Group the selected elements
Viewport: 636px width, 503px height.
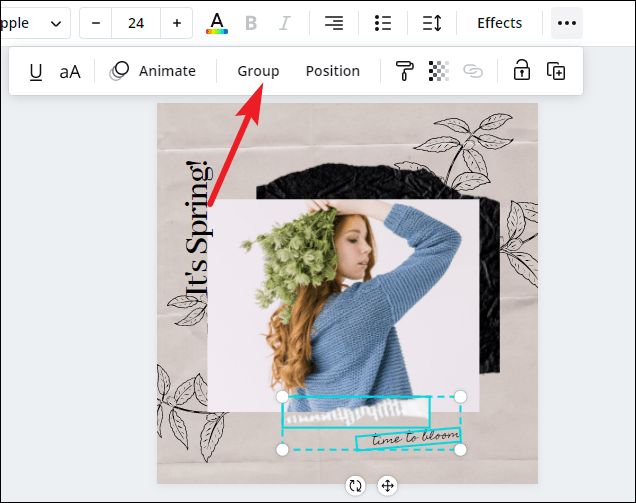(x=258, y=71)
